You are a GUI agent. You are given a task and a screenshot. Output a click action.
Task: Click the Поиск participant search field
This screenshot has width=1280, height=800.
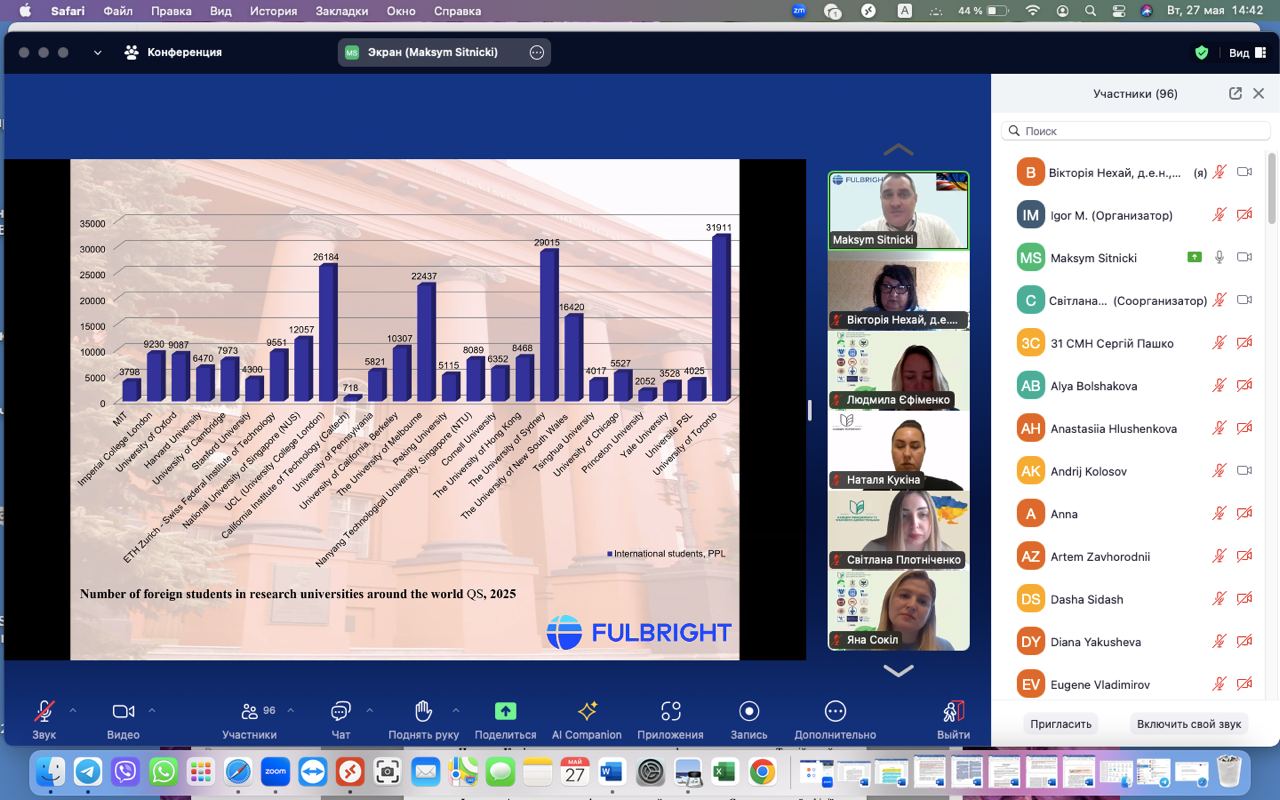tap(1135, 131)
